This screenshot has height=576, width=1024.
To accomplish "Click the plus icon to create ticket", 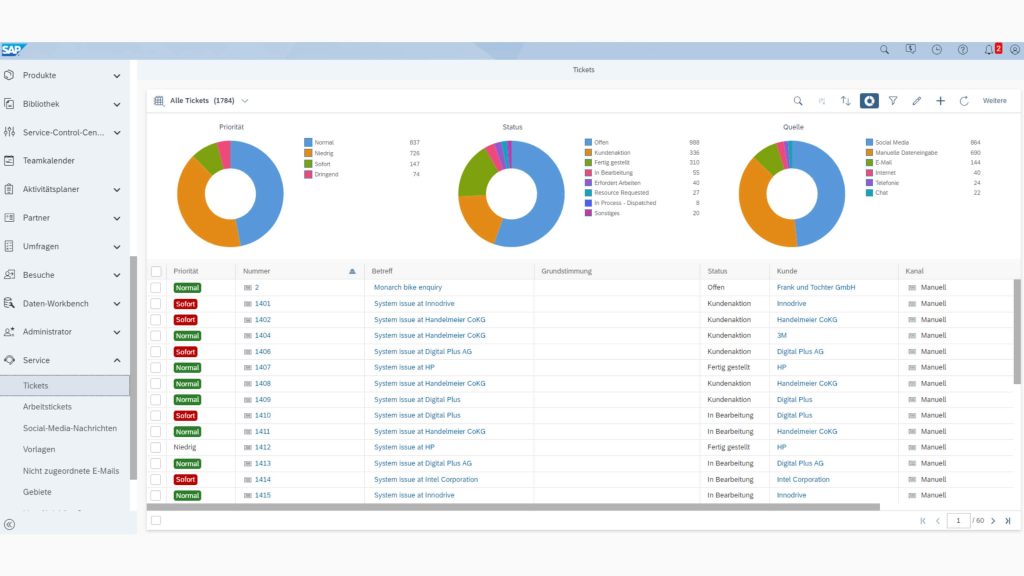I will 940,101.
